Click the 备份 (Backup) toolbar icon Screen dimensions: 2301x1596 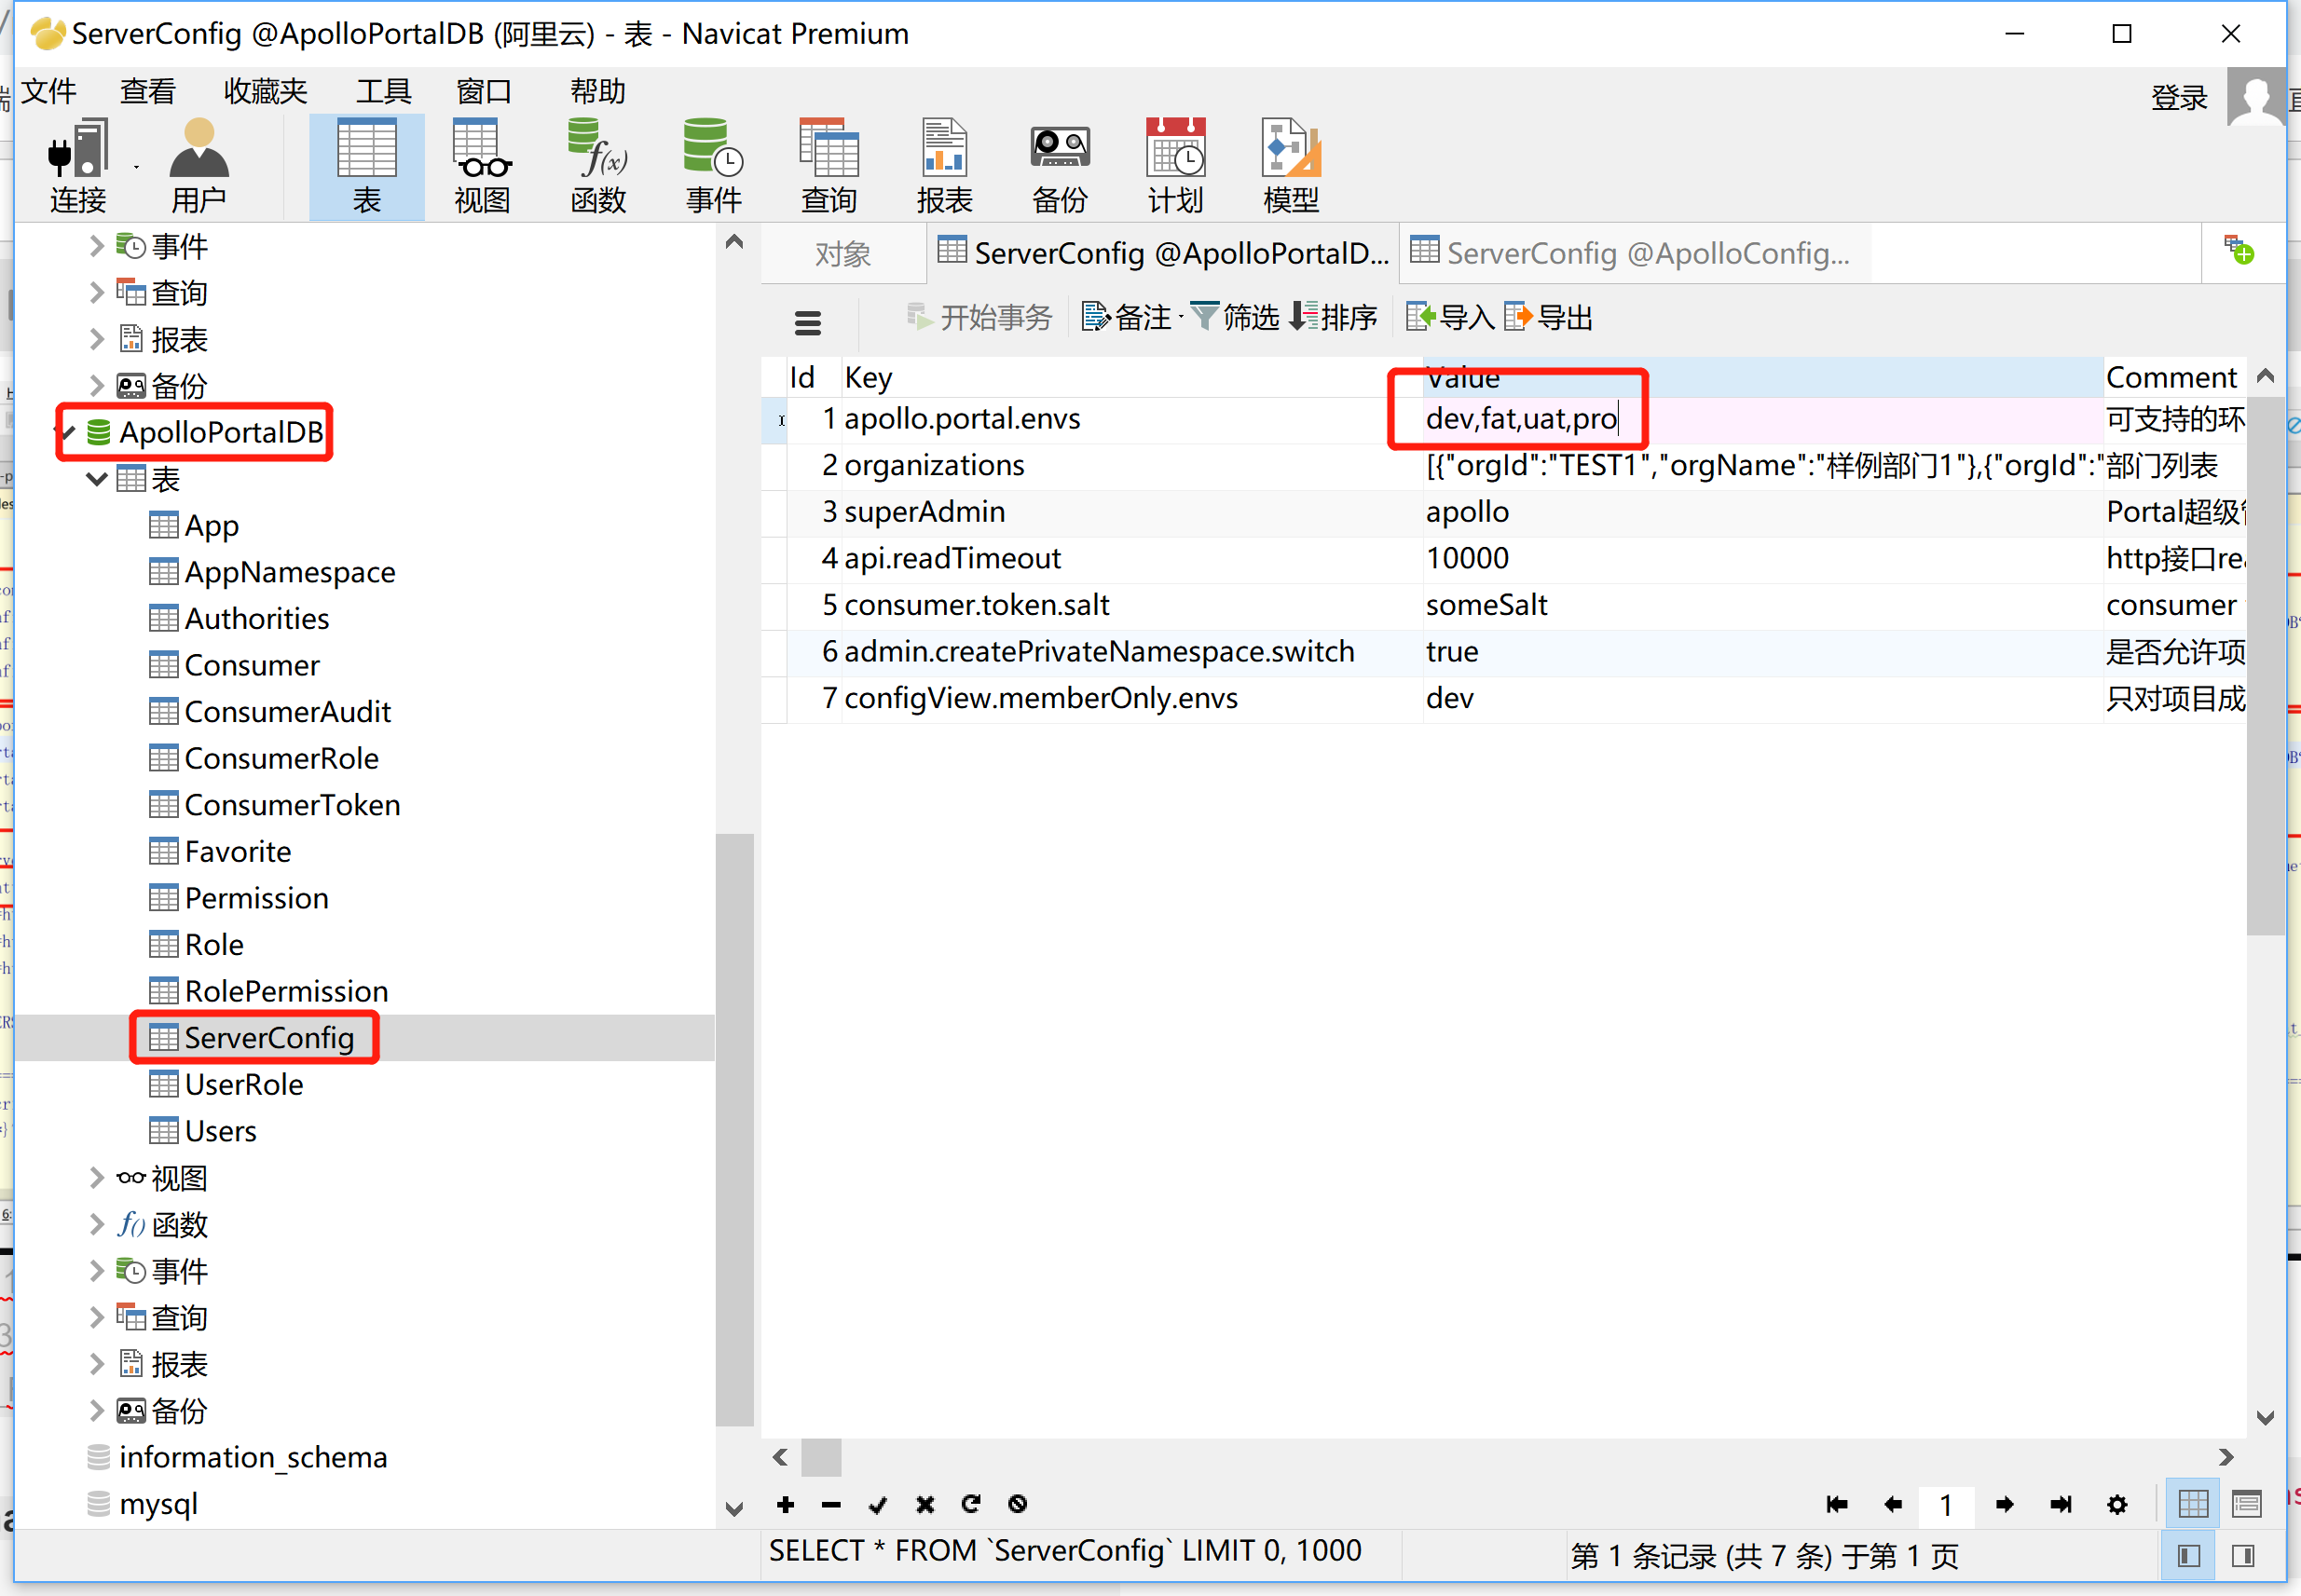(x=1059, y=165)
